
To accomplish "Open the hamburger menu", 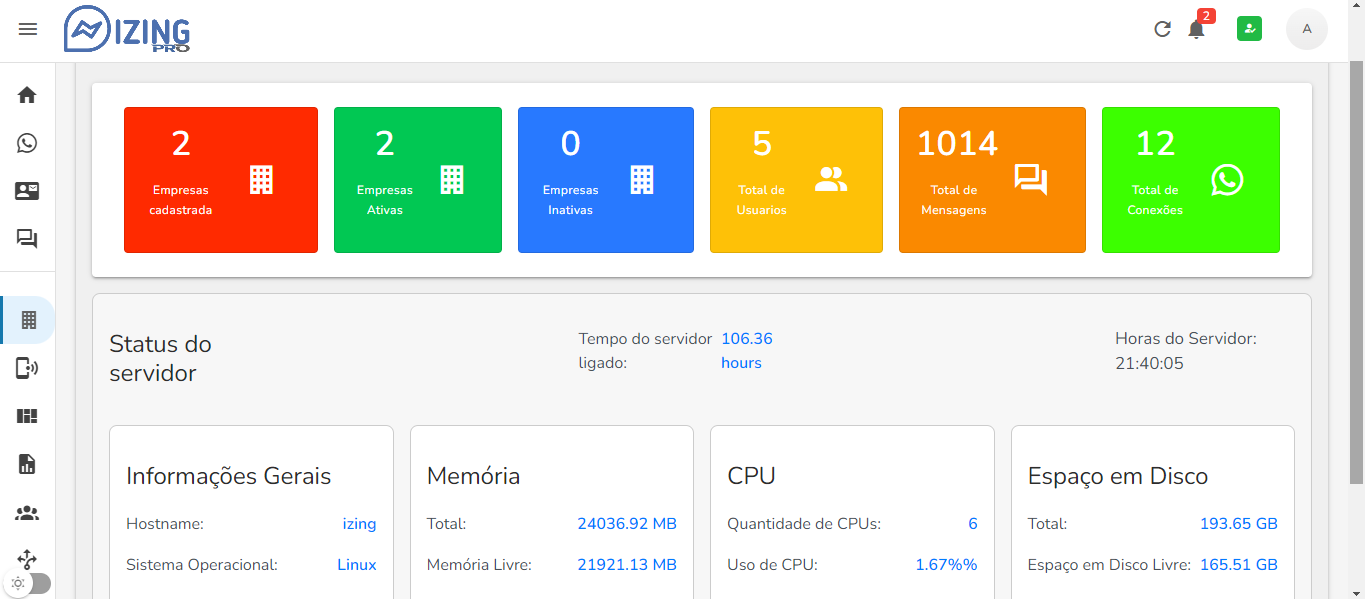I will pos(28,29).
